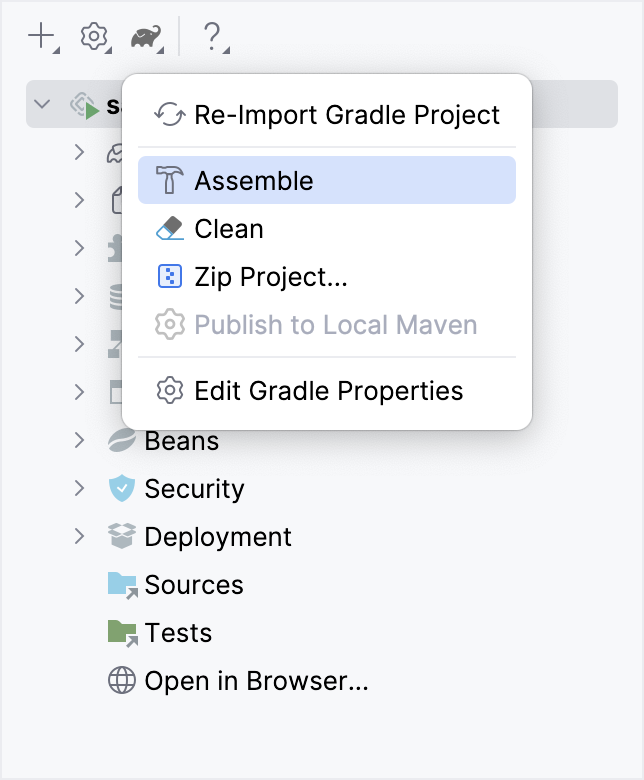Click the plus Add toolbar icon
The image size is (644, 780).
tap(41, 37)
